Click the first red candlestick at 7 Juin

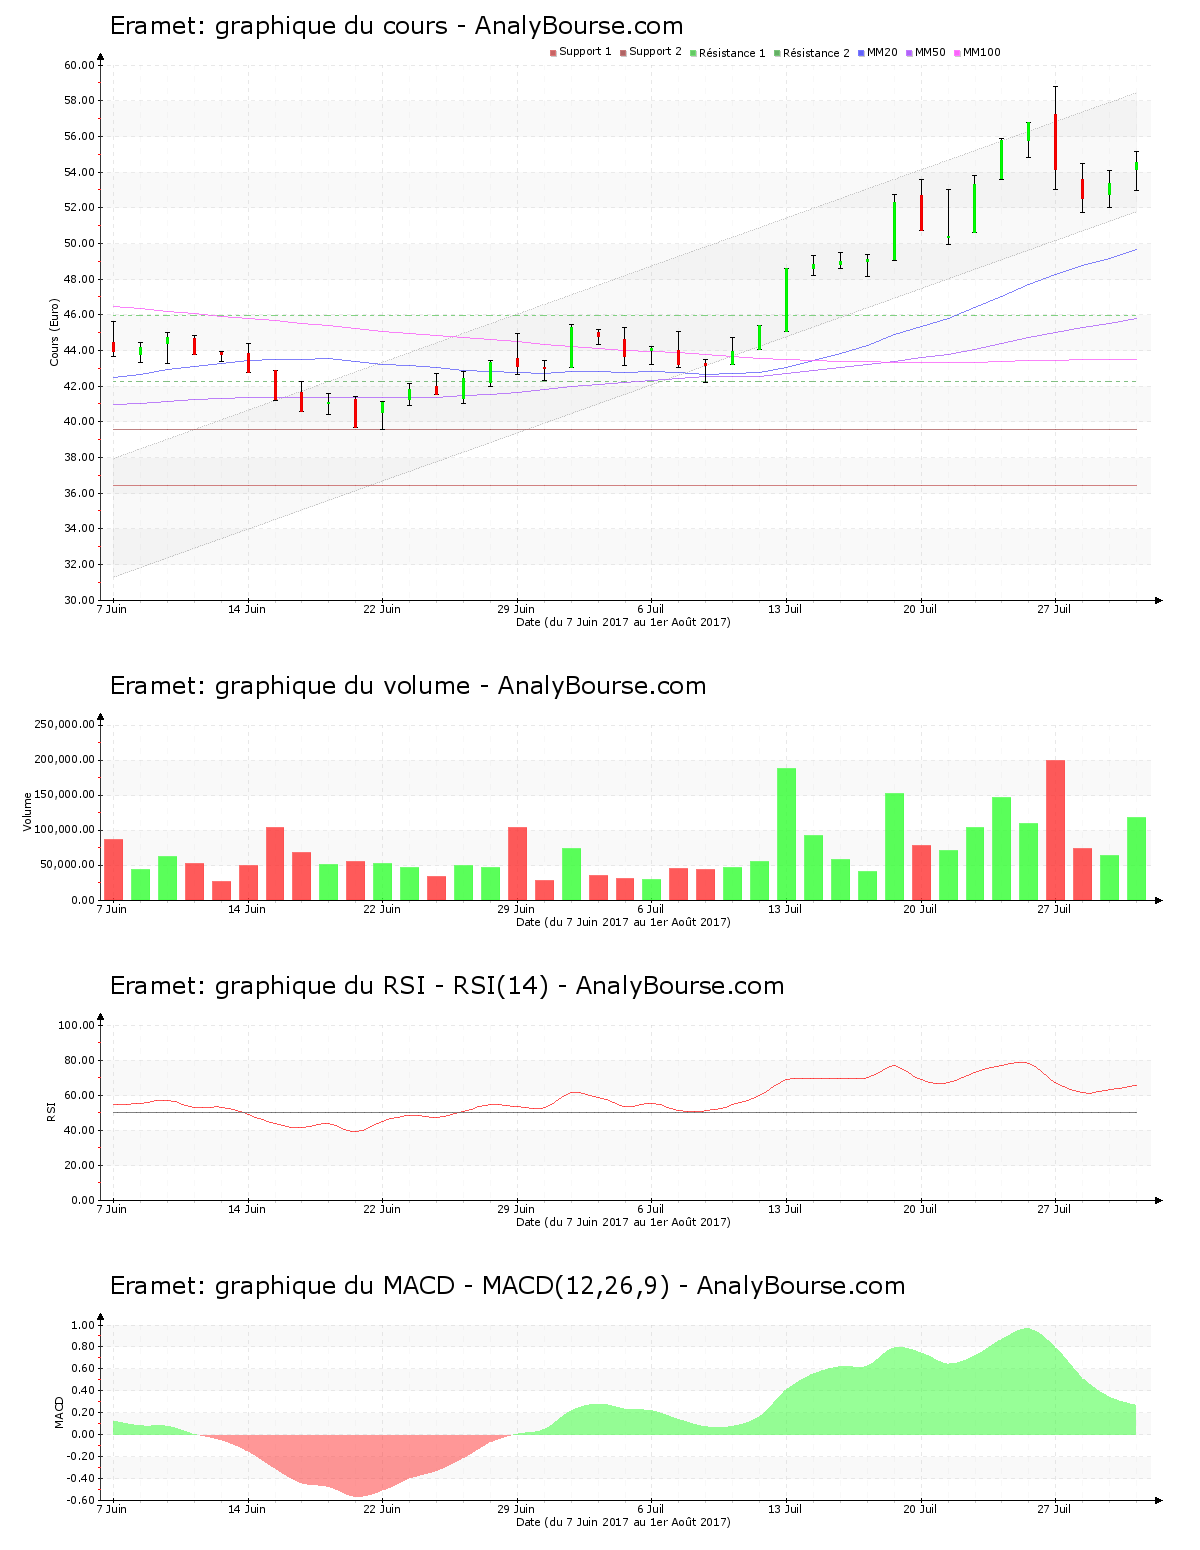tap(113, 348)
